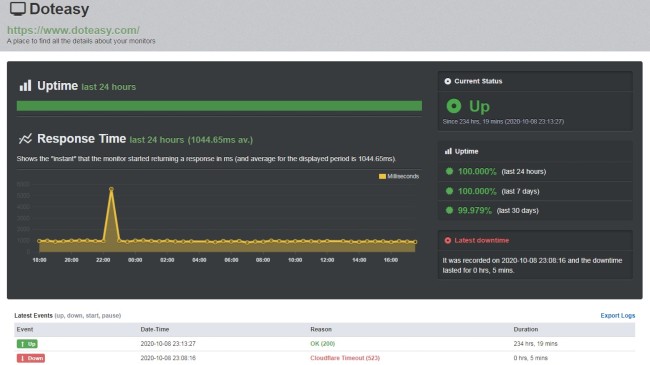Click last data point on response chart
The height and width of the screenshot is (365, 650).
click(415, 242)
